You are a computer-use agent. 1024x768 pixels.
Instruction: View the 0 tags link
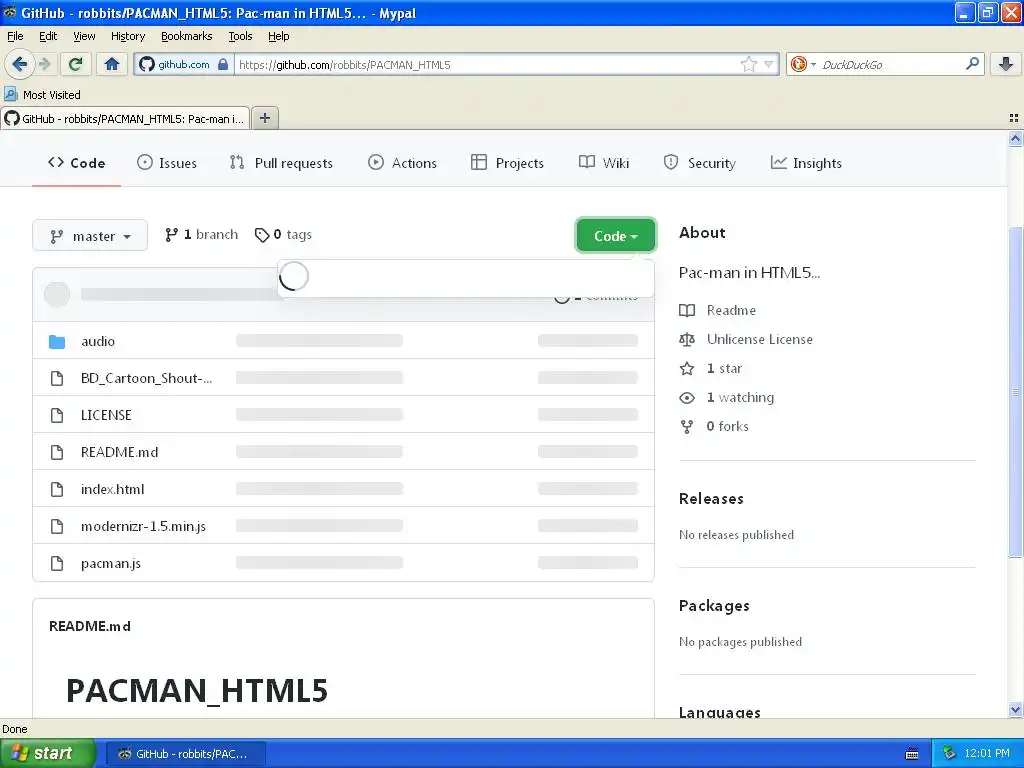pyautogui.click(x=283, y=234)
